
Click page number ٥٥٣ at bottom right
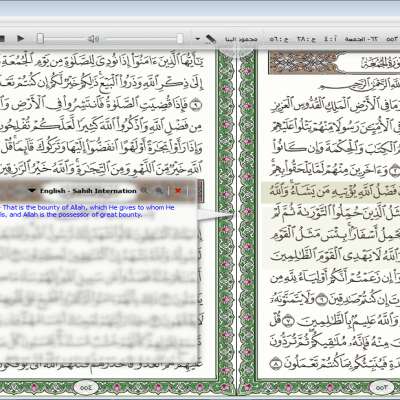coord(381,388)
